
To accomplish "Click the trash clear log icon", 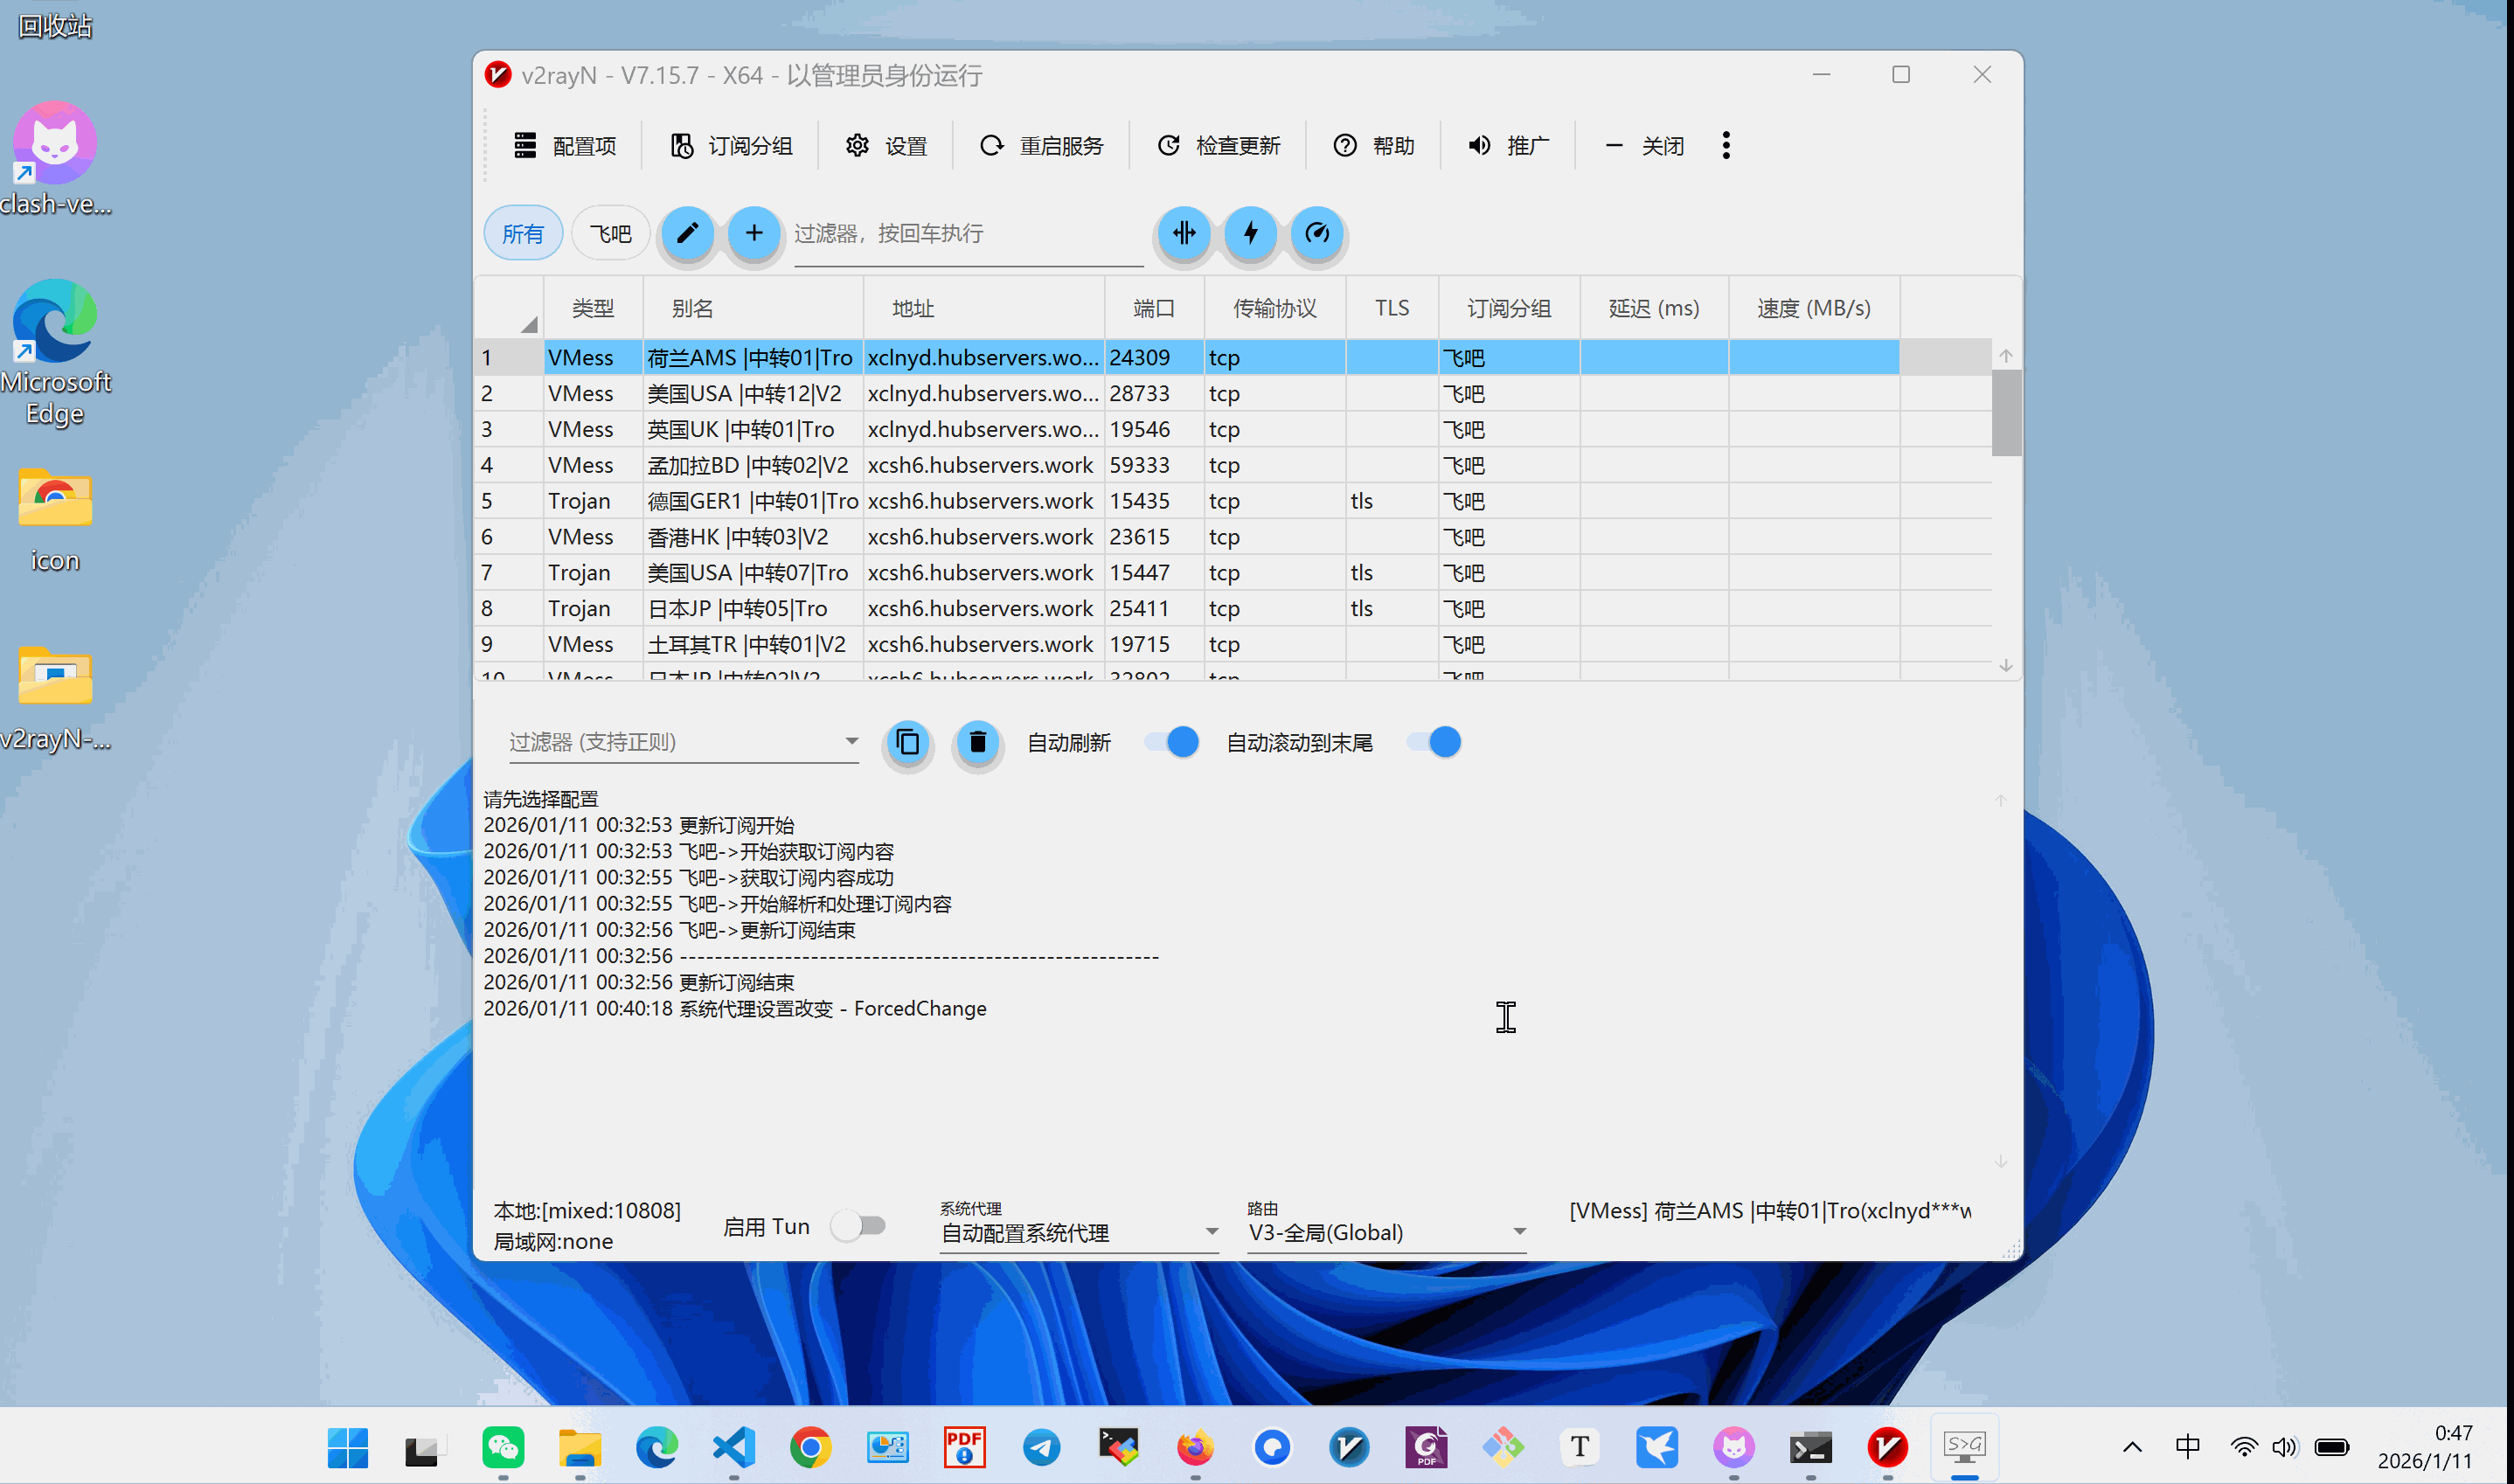I will (977, 742).
